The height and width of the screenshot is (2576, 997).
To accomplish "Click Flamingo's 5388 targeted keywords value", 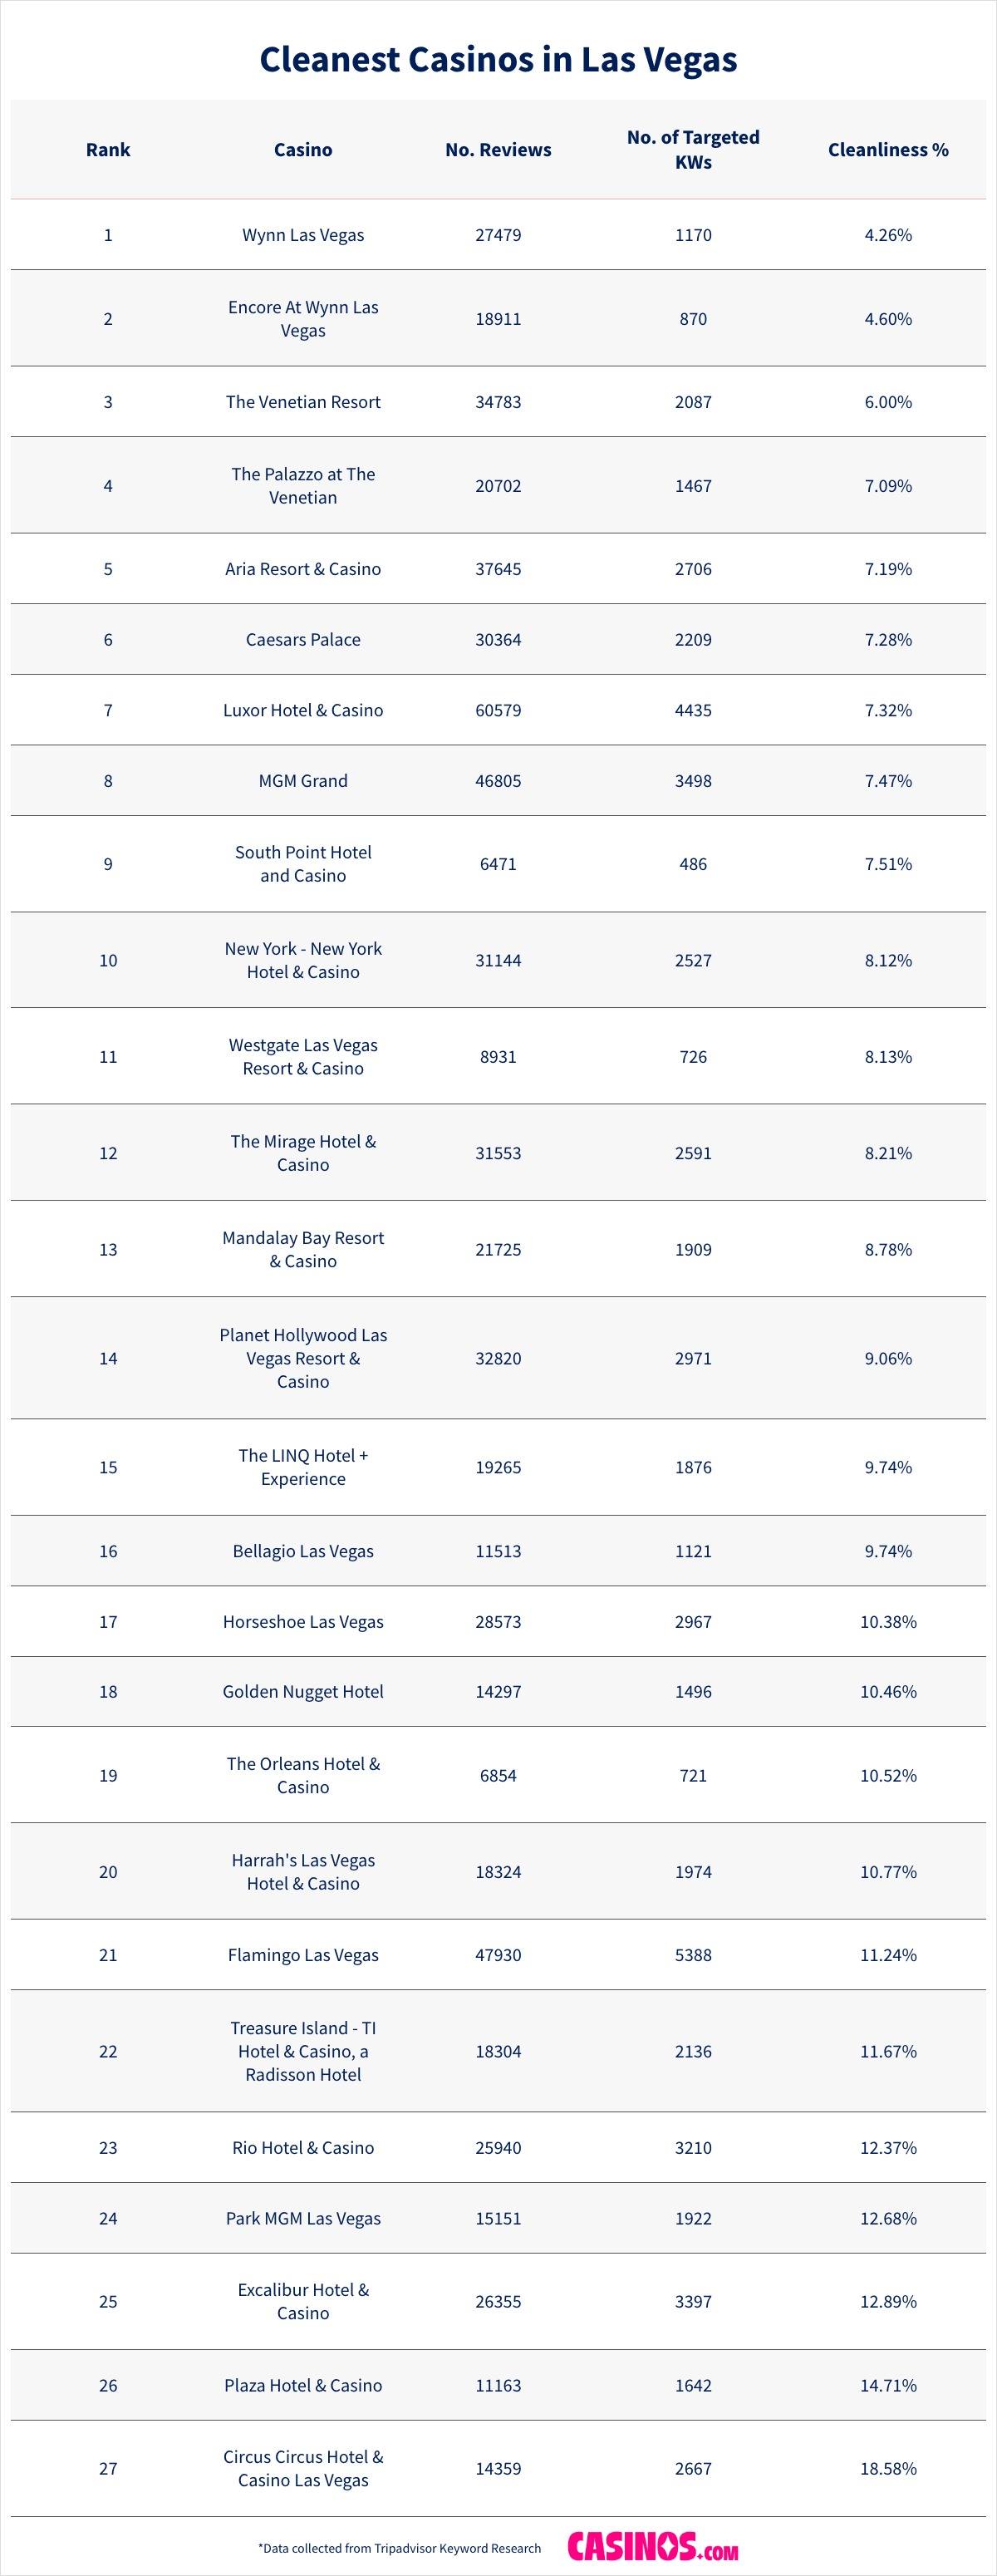I will coord(693,1955).
